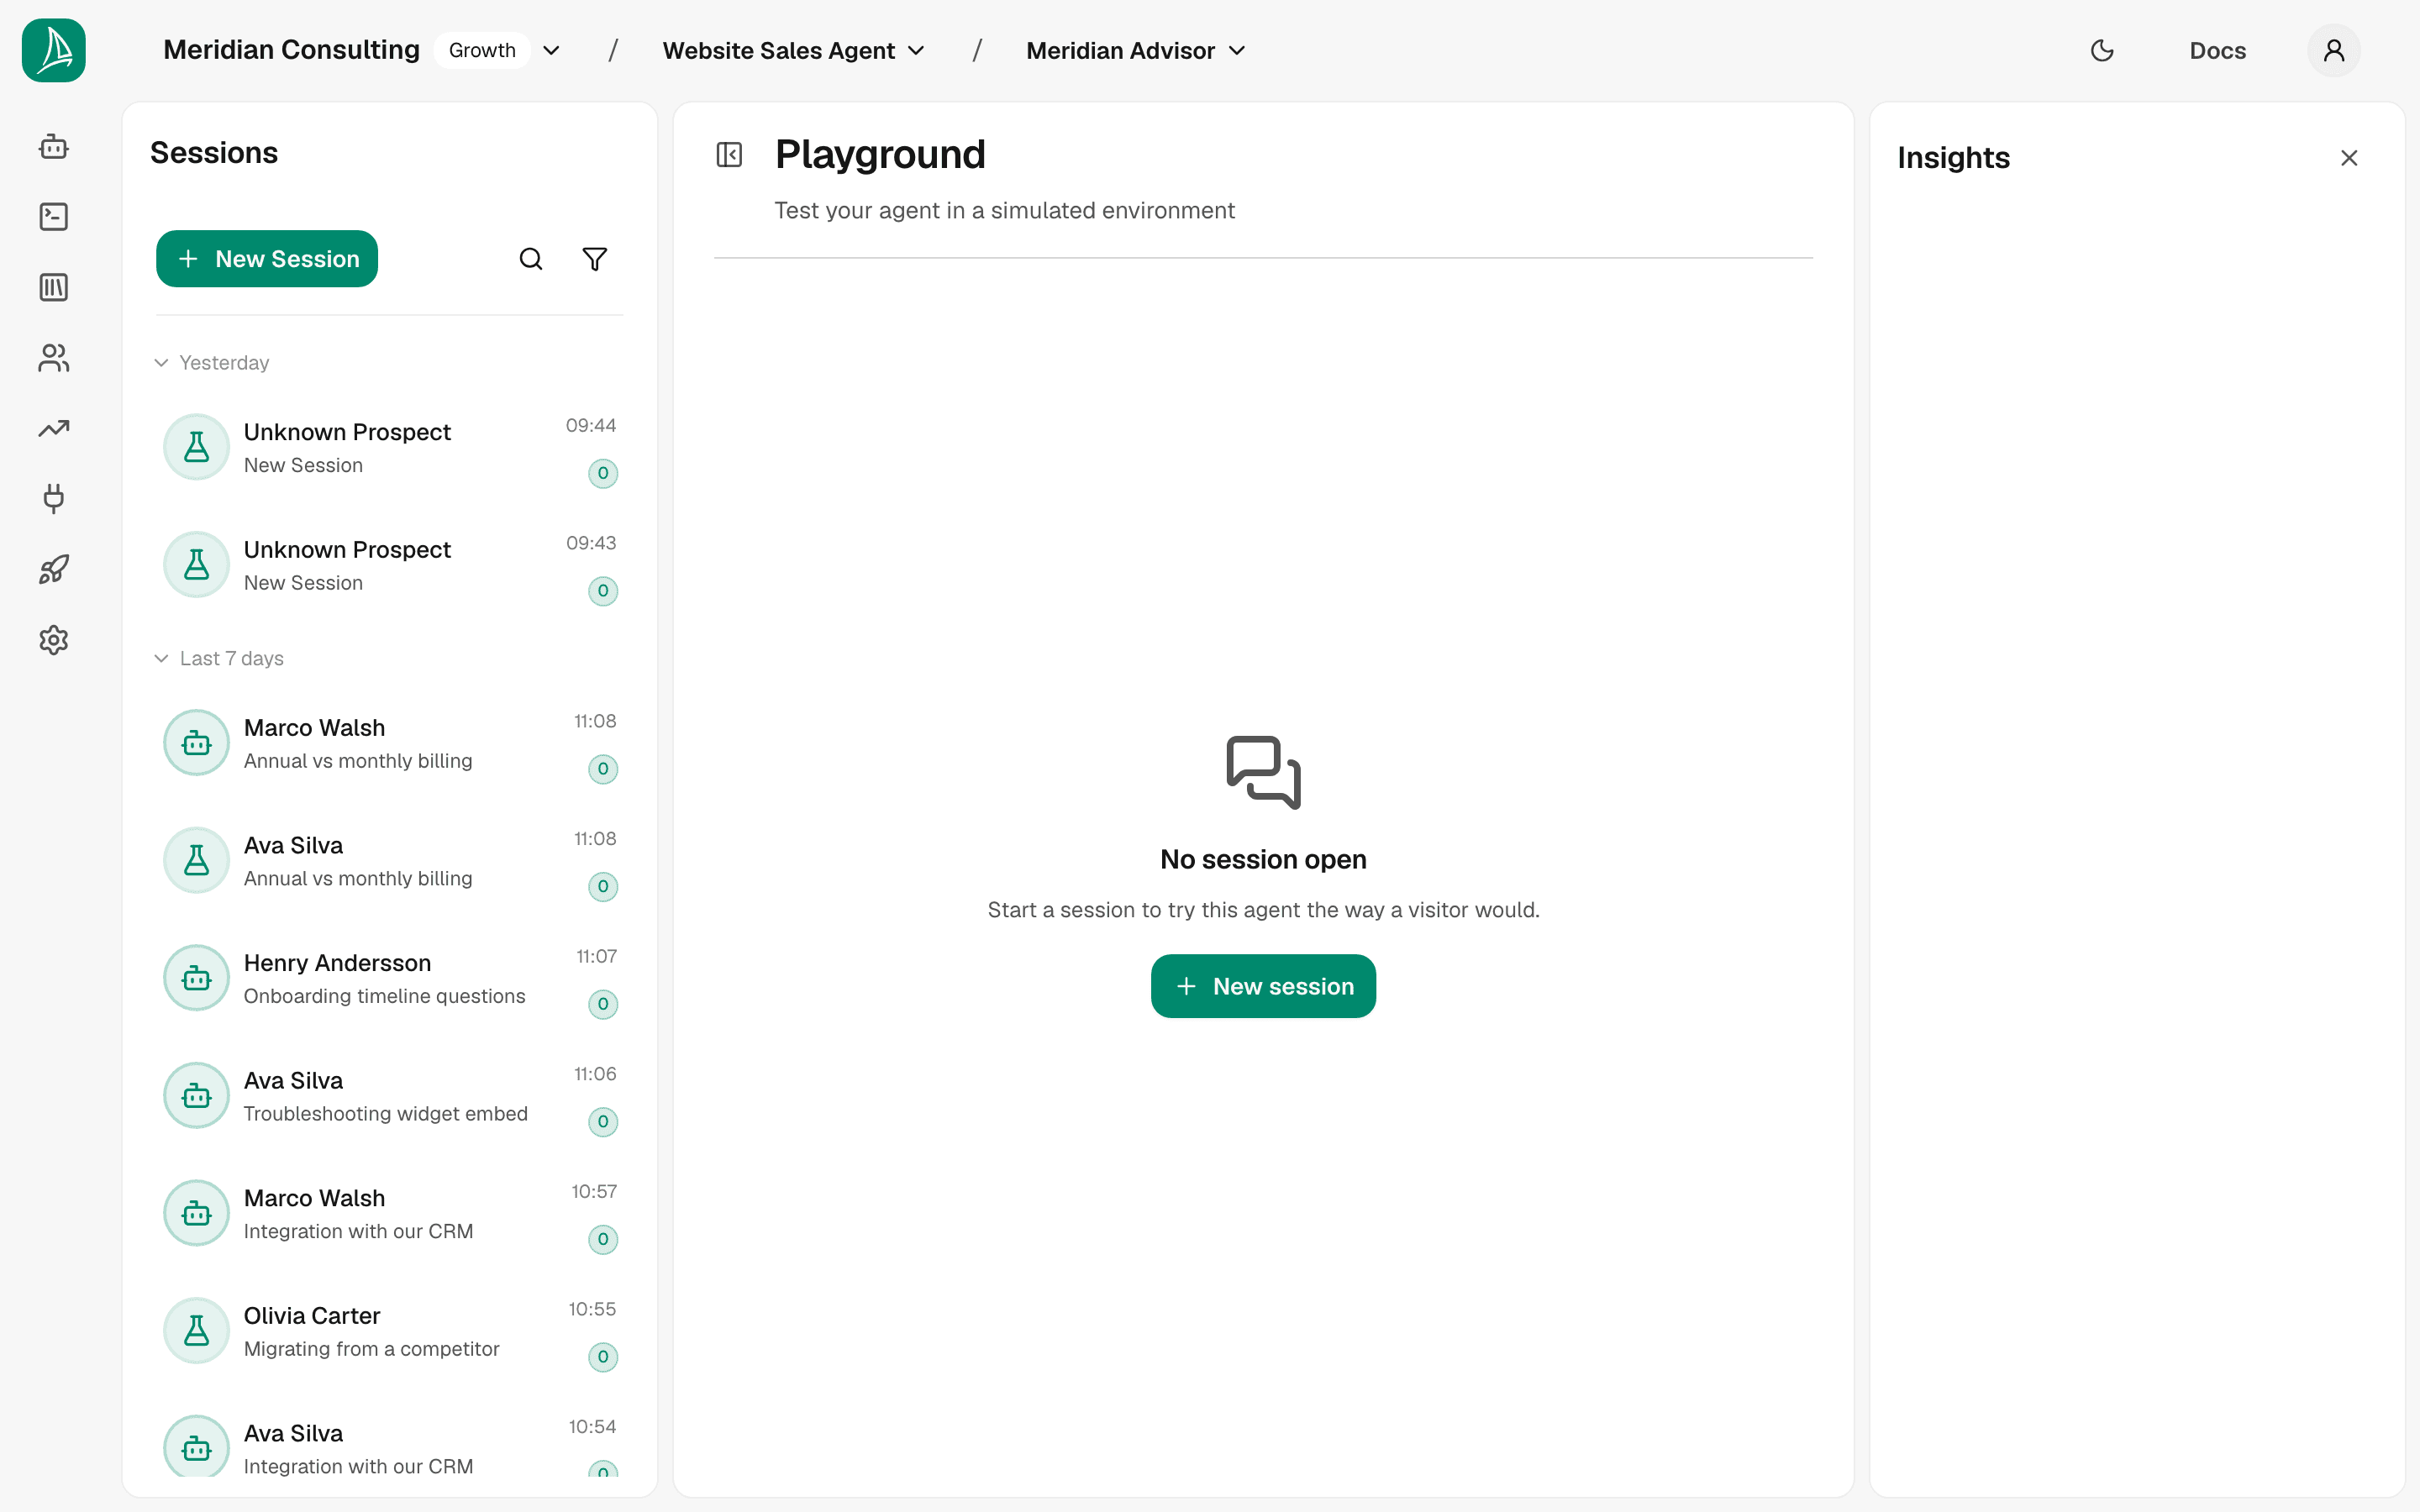Screen dimensions: 2420x1512
Task: Collapse the Last 7 days group
Action: (x=218, y=658)
